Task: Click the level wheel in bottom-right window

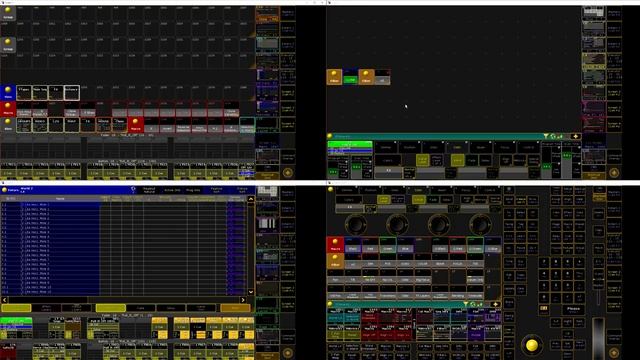Action: pyautogui.click(x=598, y=339)
